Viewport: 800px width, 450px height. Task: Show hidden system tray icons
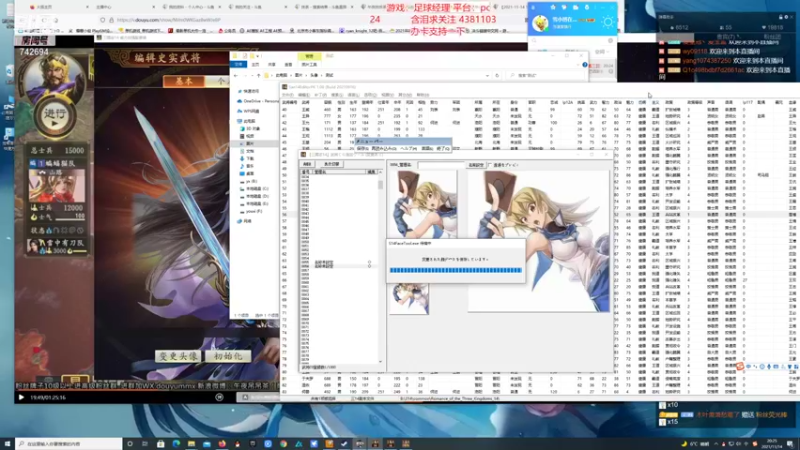[x=716, y=444]
